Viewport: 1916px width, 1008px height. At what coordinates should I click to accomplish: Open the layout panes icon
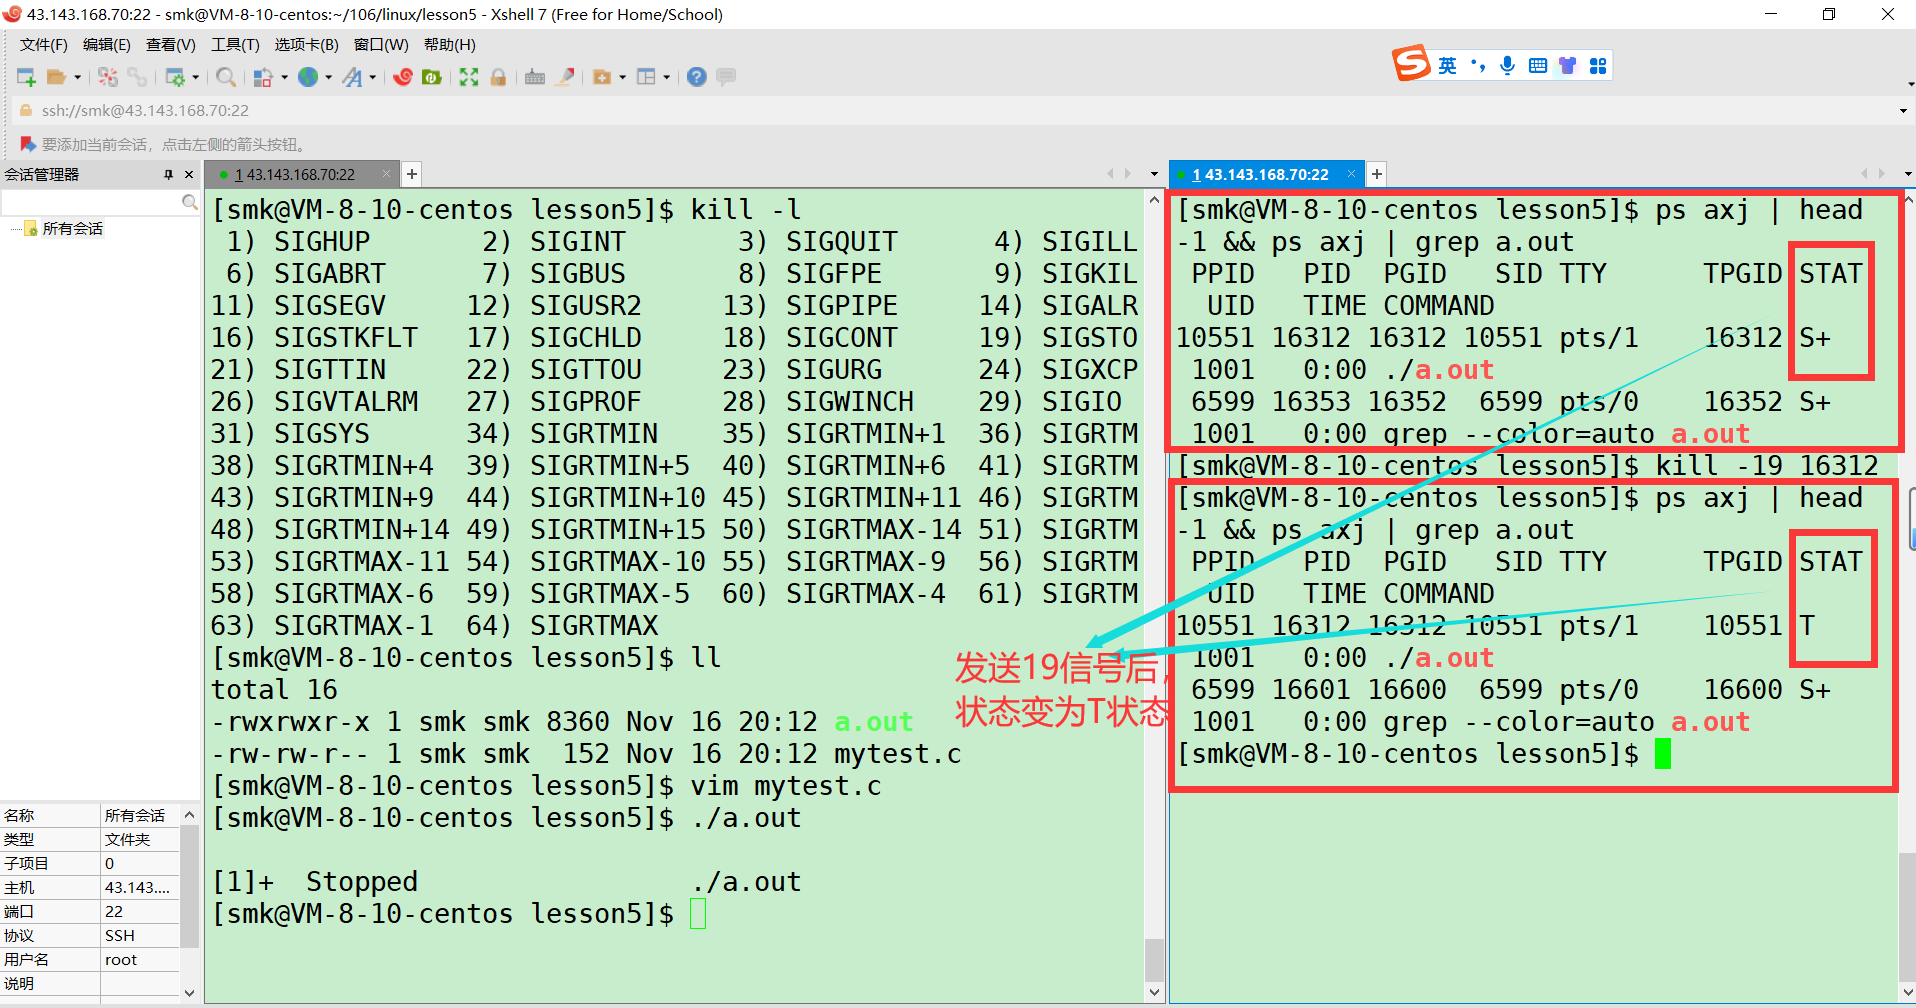[x=646, y=77]
